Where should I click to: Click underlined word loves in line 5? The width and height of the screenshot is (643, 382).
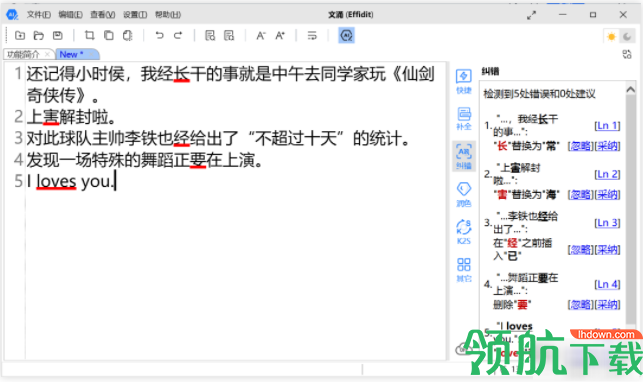(56, 181)
